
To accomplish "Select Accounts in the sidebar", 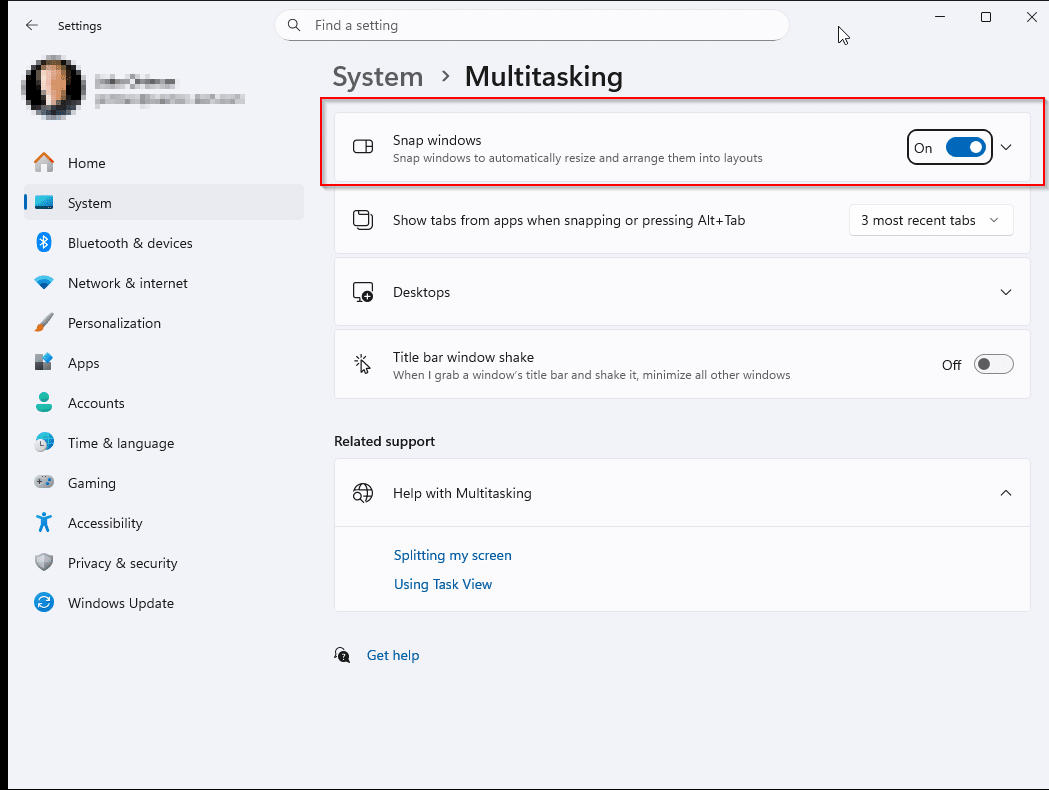I will click(164, 403).
